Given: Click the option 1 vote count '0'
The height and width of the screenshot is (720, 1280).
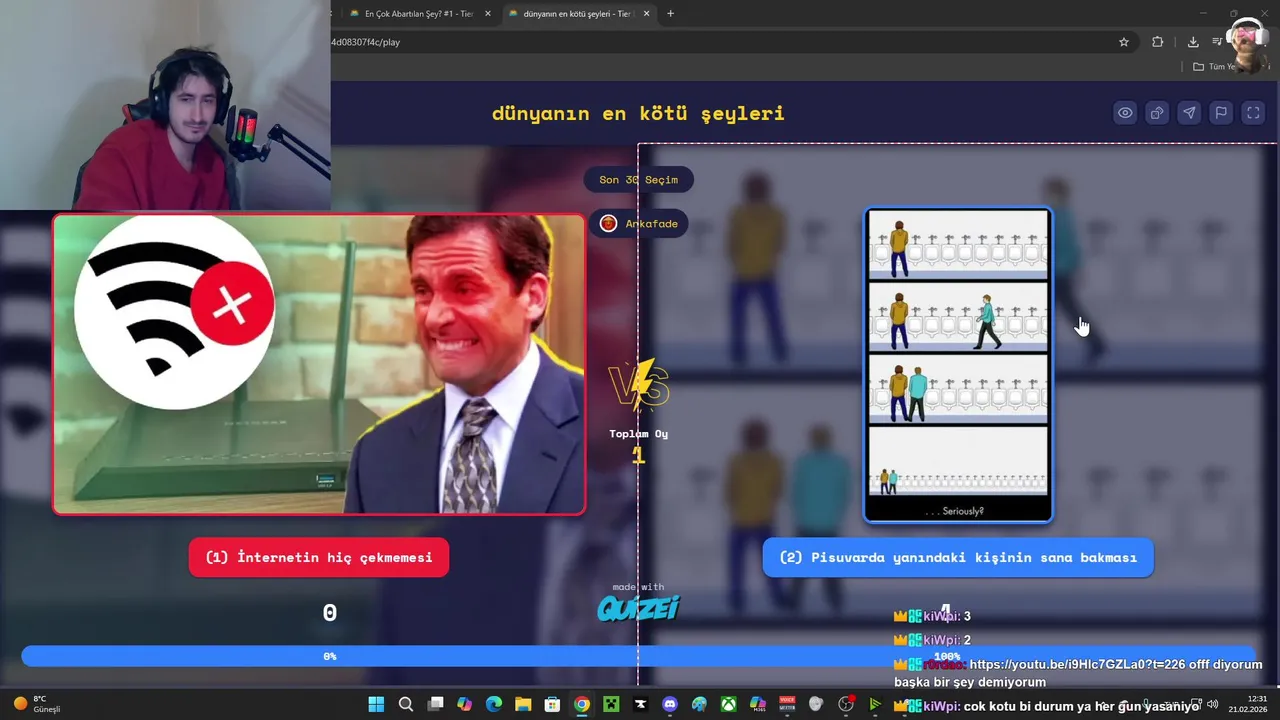Looking at the screenshot, I should [x=329, y=614].
